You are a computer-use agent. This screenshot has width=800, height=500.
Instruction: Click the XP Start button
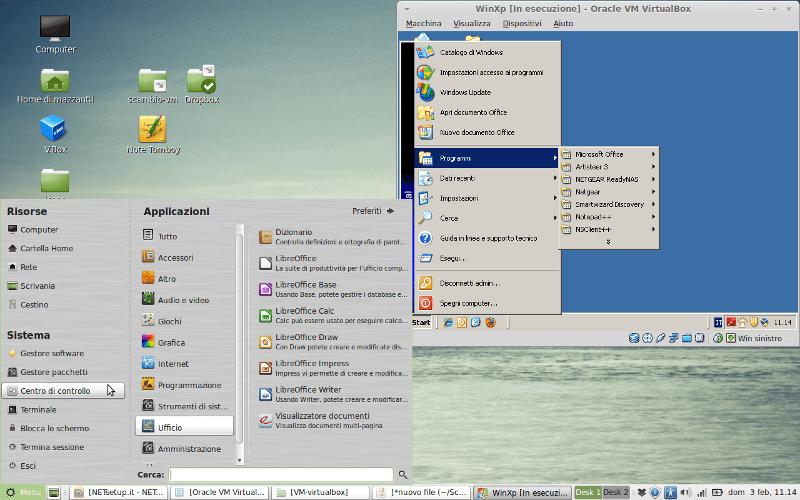pyautogui.click(x=421, y=322)
